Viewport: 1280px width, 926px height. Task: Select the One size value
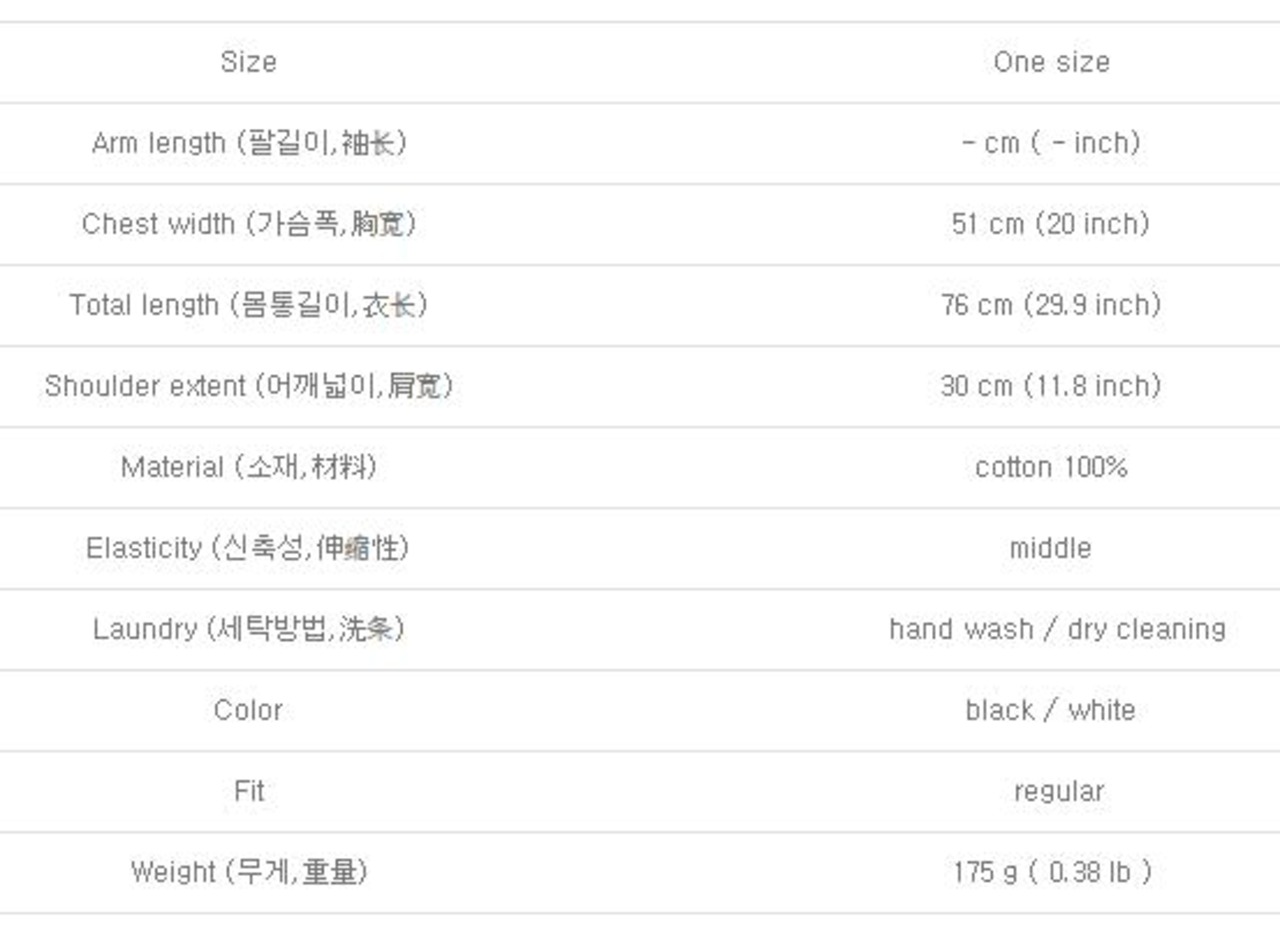coord(1051,62)
